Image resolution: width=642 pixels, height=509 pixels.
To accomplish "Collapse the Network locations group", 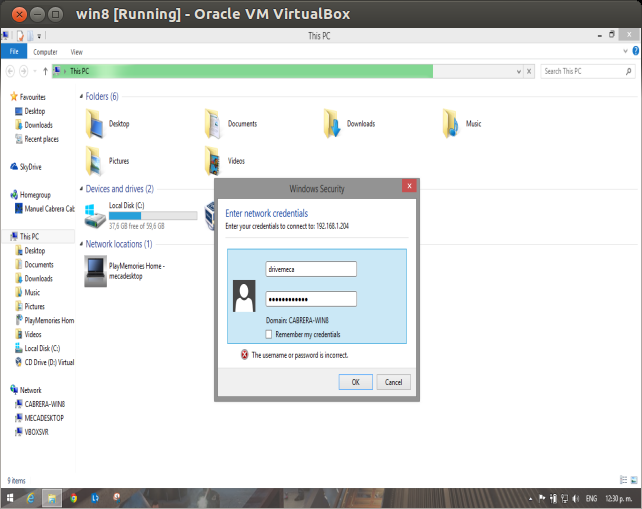I will point(81,244).
